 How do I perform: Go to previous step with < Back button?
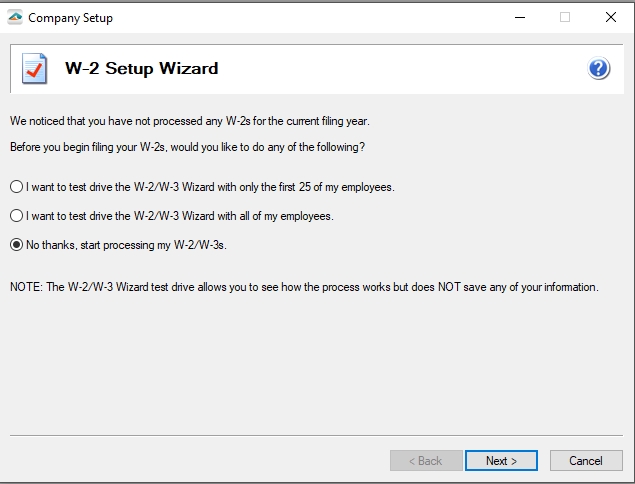coord(426,461)
